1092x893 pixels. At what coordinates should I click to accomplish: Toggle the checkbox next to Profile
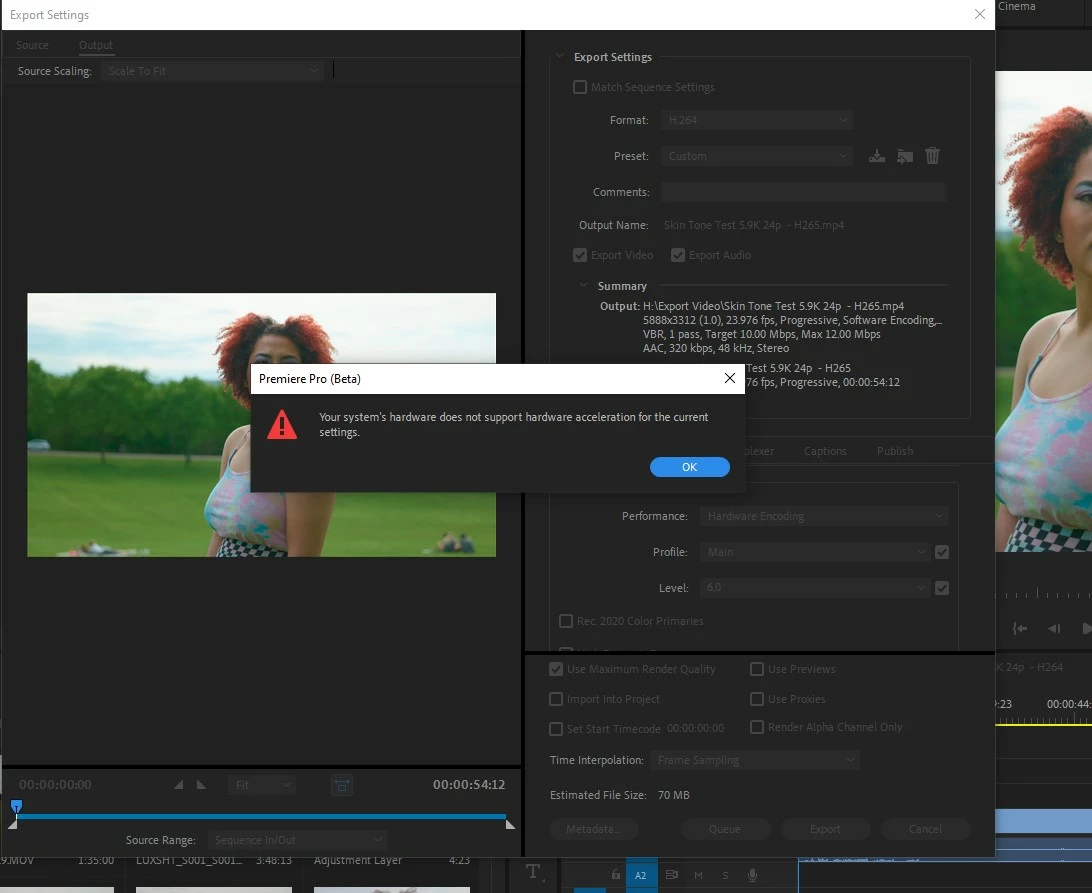[942, 552]
